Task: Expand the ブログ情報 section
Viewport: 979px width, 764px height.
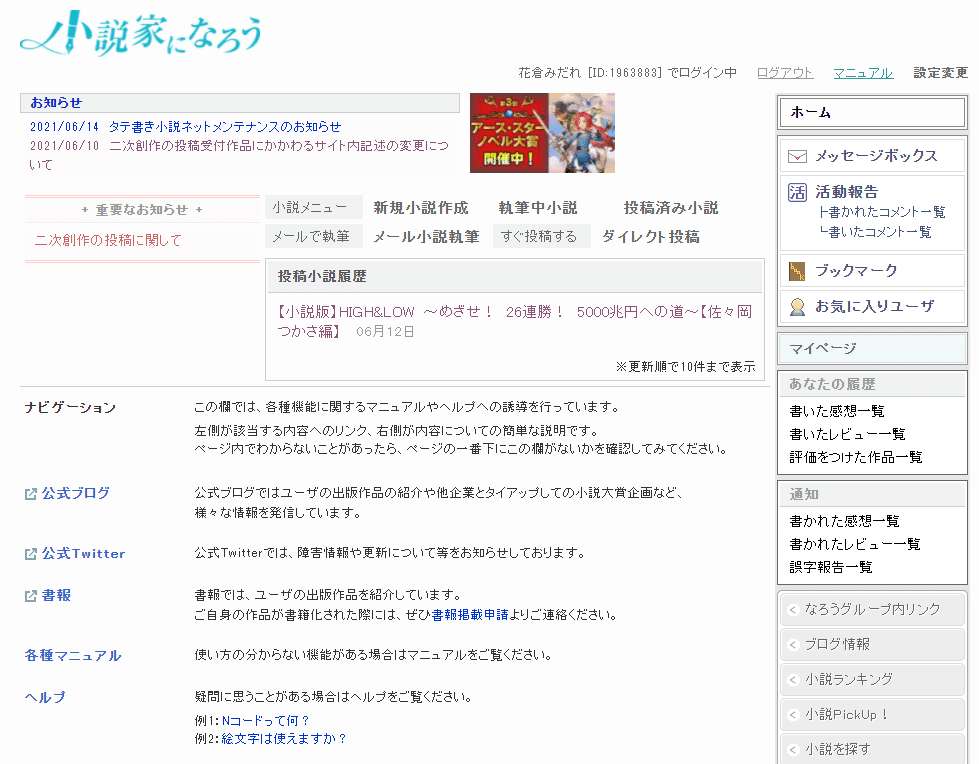Action: point(872,644)
